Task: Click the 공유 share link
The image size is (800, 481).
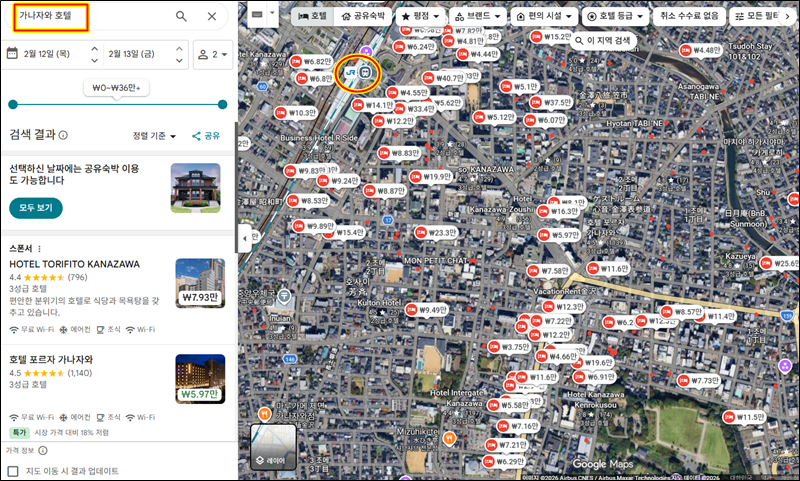Action: click(206, 136)
